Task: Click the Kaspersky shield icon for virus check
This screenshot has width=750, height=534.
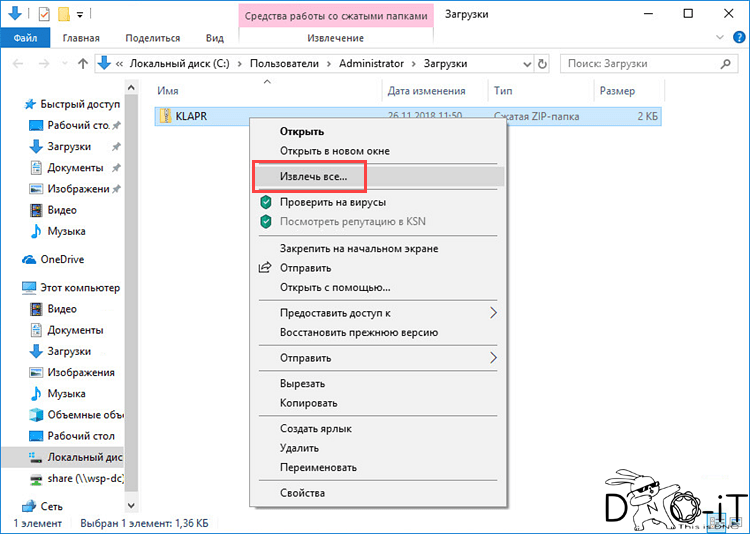Action: click(x=266, y=202)
